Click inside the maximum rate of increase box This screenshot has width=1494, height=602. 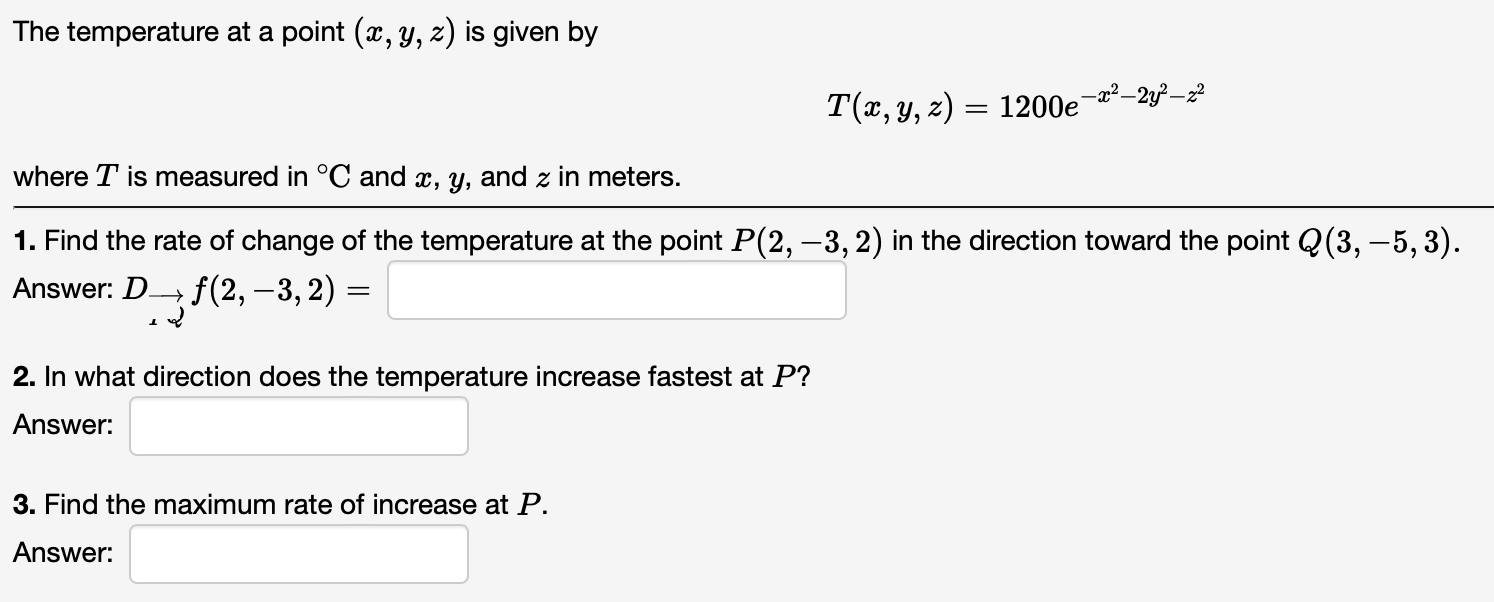click(x=297, y=553)
